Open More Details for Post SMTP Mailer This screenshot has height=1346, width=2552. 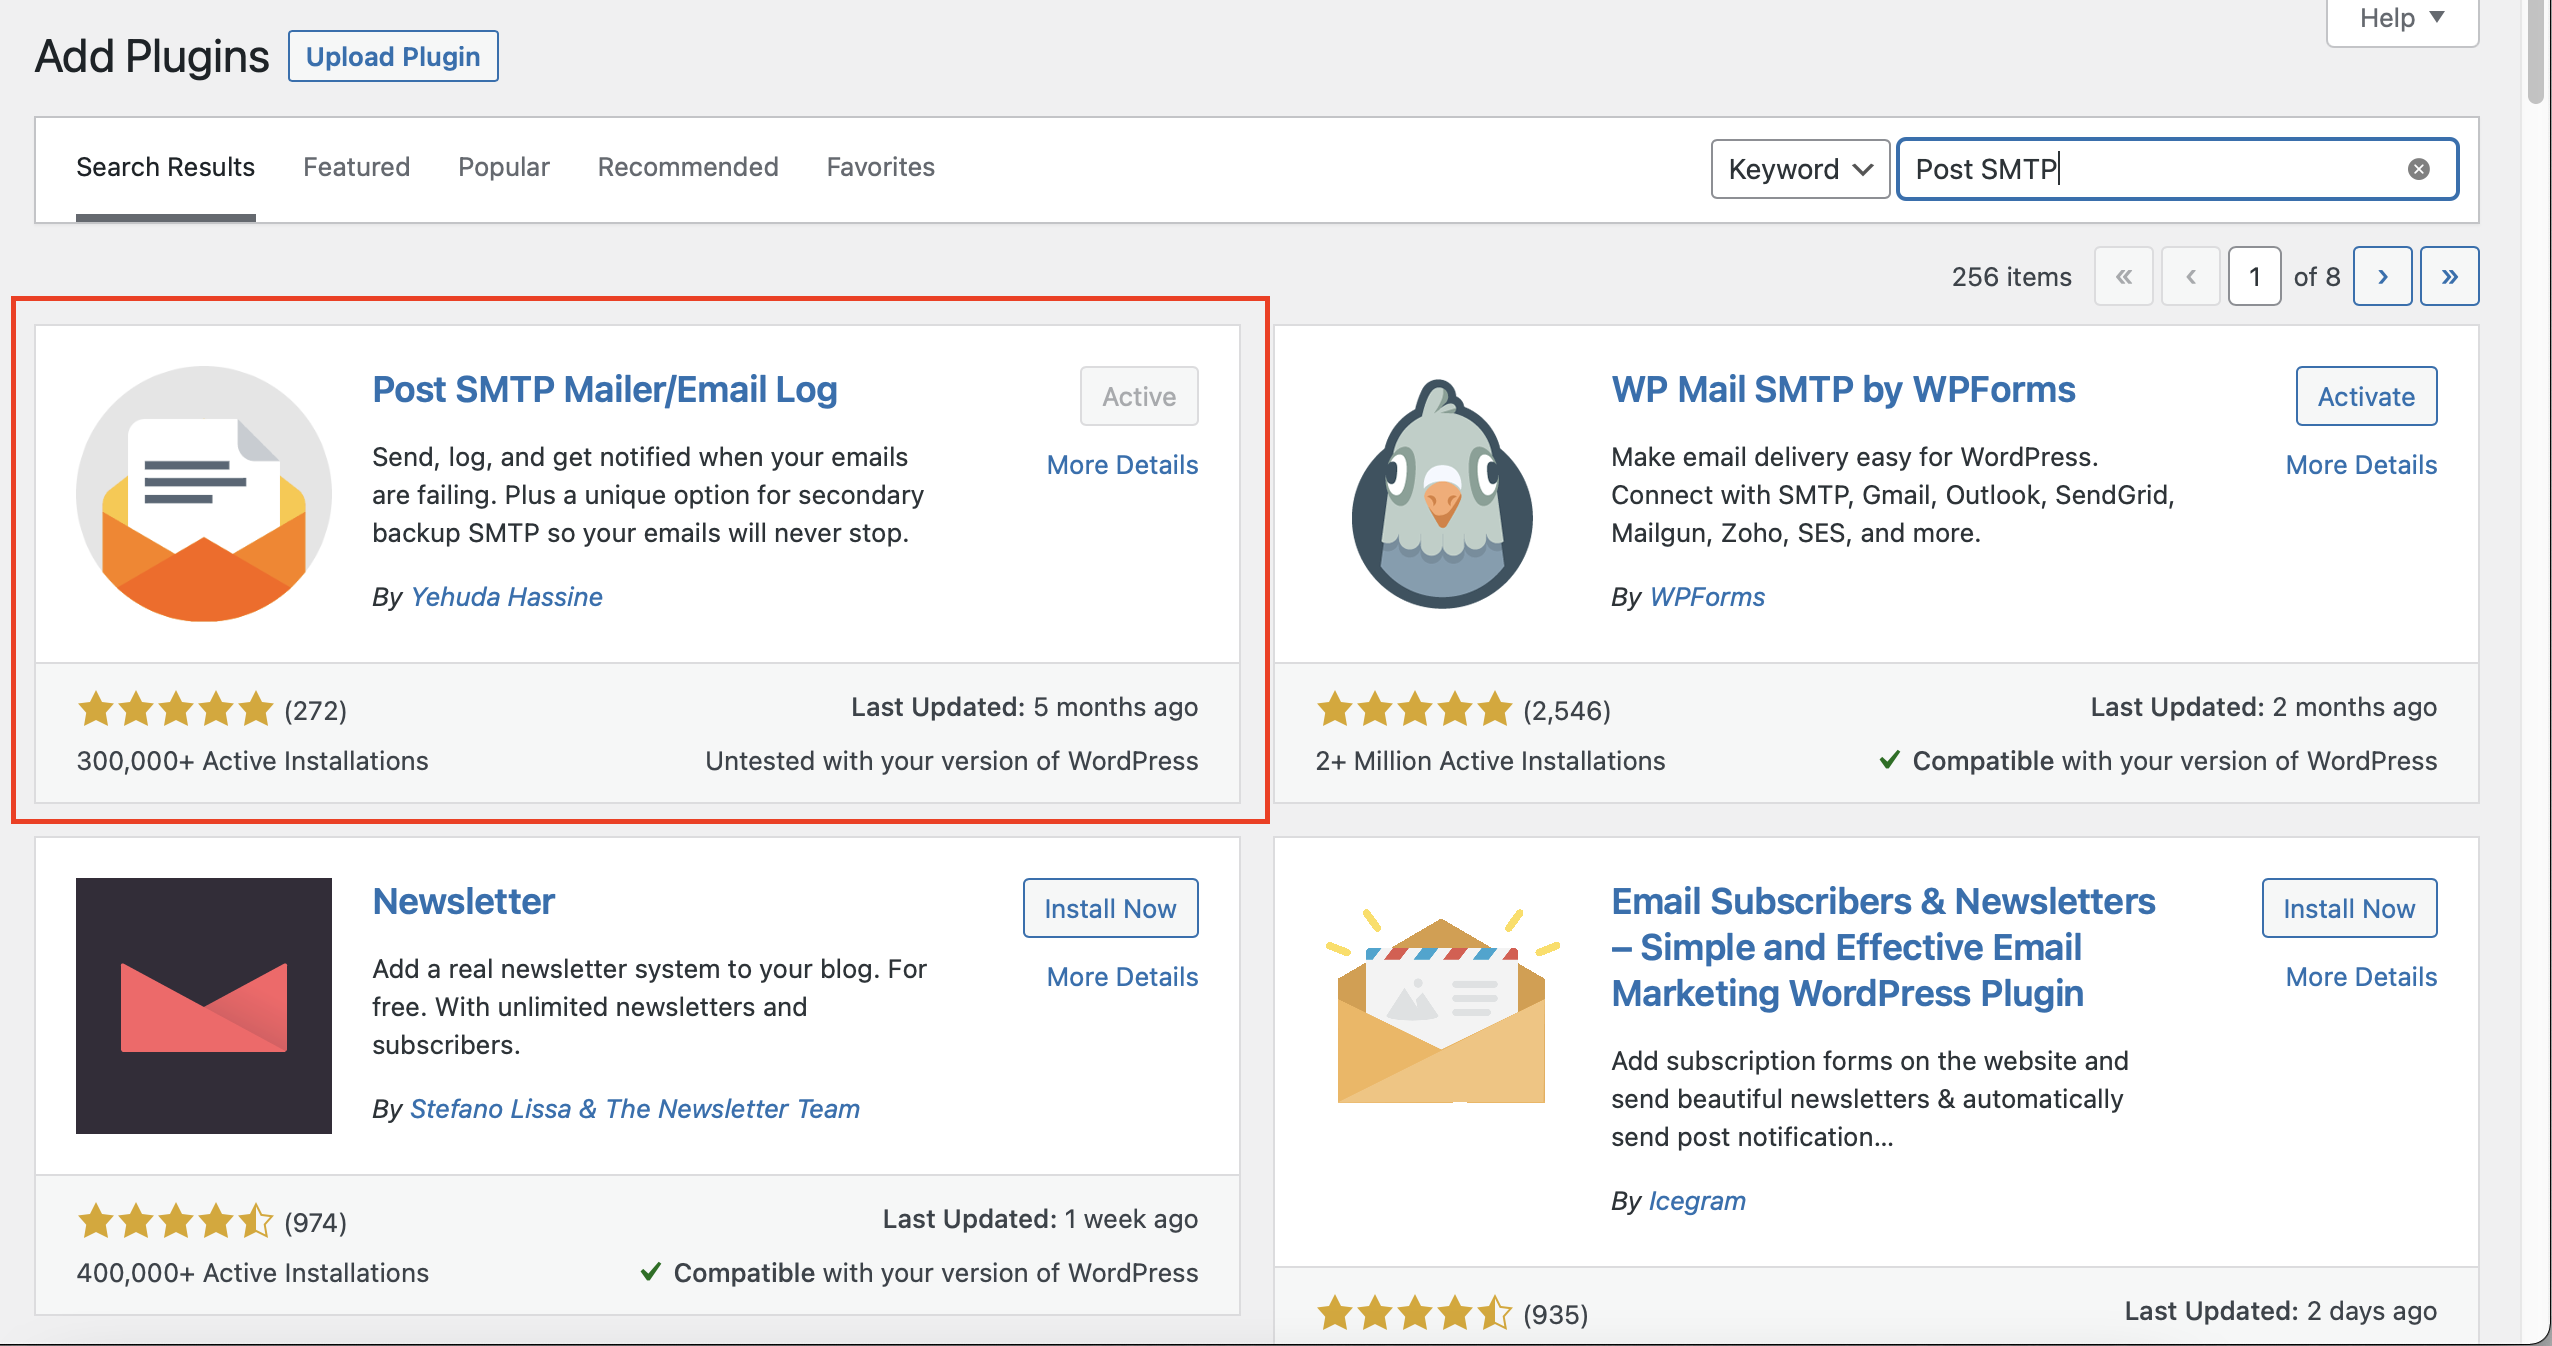click(1122, 465)
